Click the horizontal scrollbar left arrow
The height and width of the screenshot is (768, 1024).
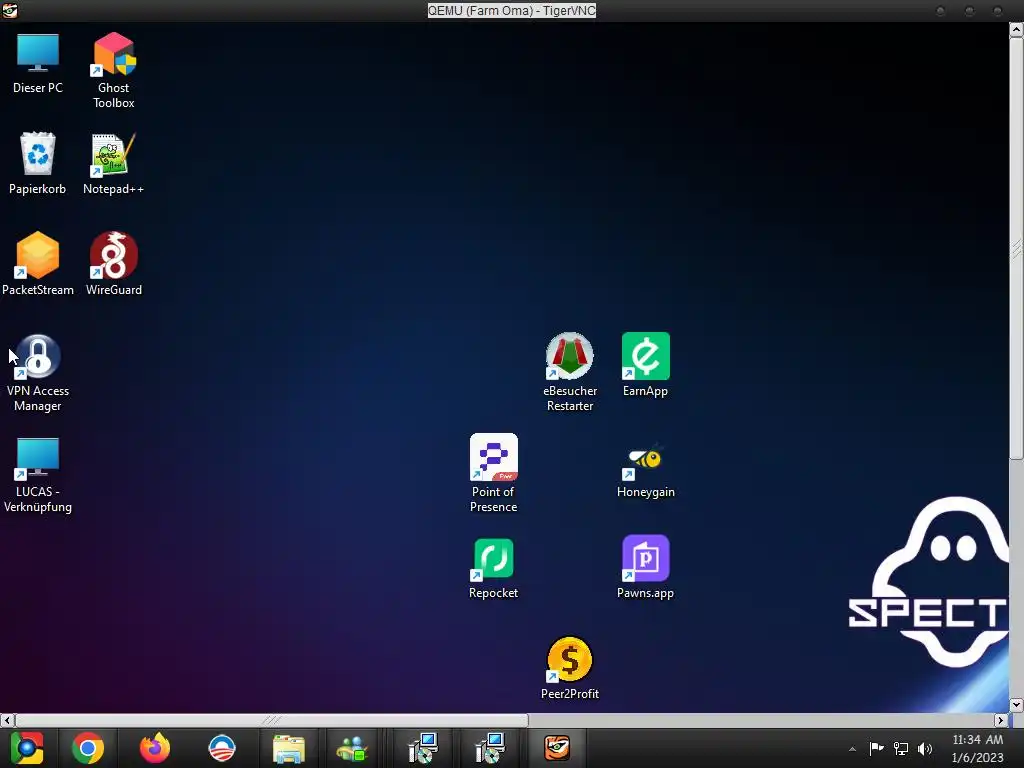tap(7, 720)
